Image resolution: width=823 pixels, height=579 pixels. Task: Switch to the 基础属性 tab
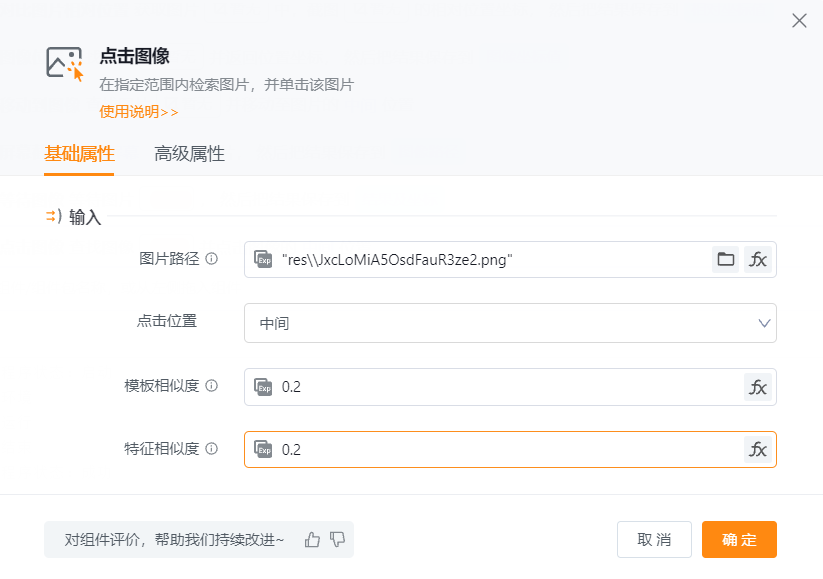(x=79, y=154)
